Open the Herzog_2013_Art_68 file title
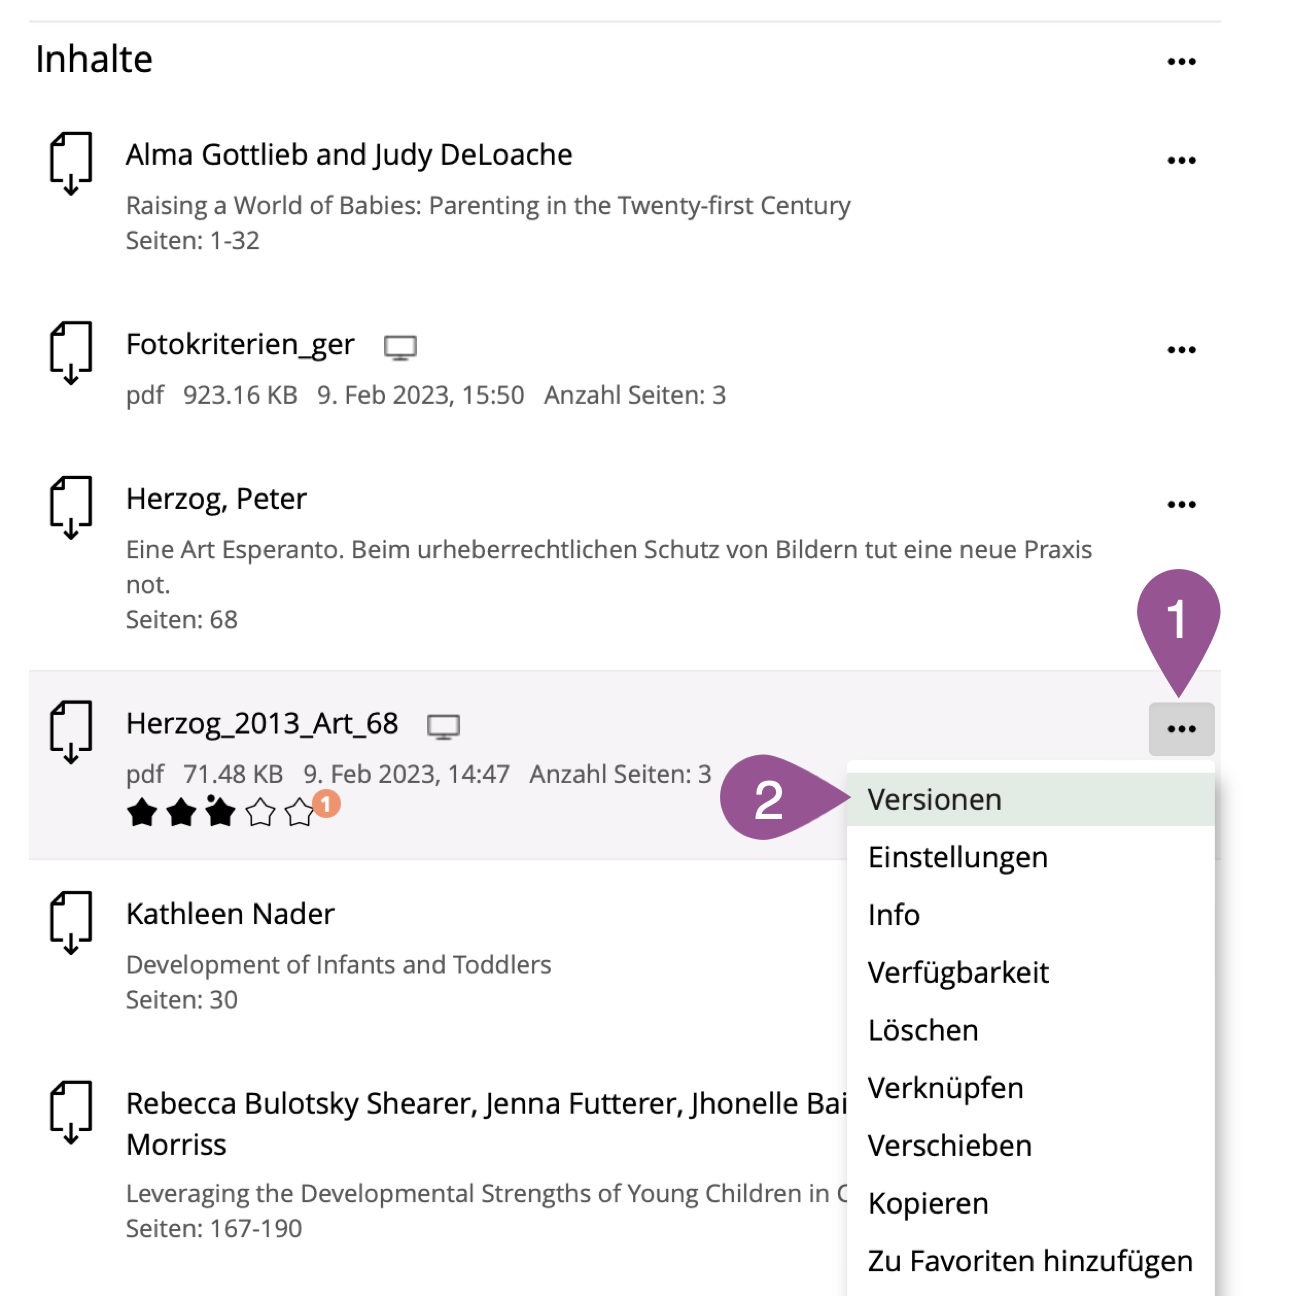 click(262, 724)
